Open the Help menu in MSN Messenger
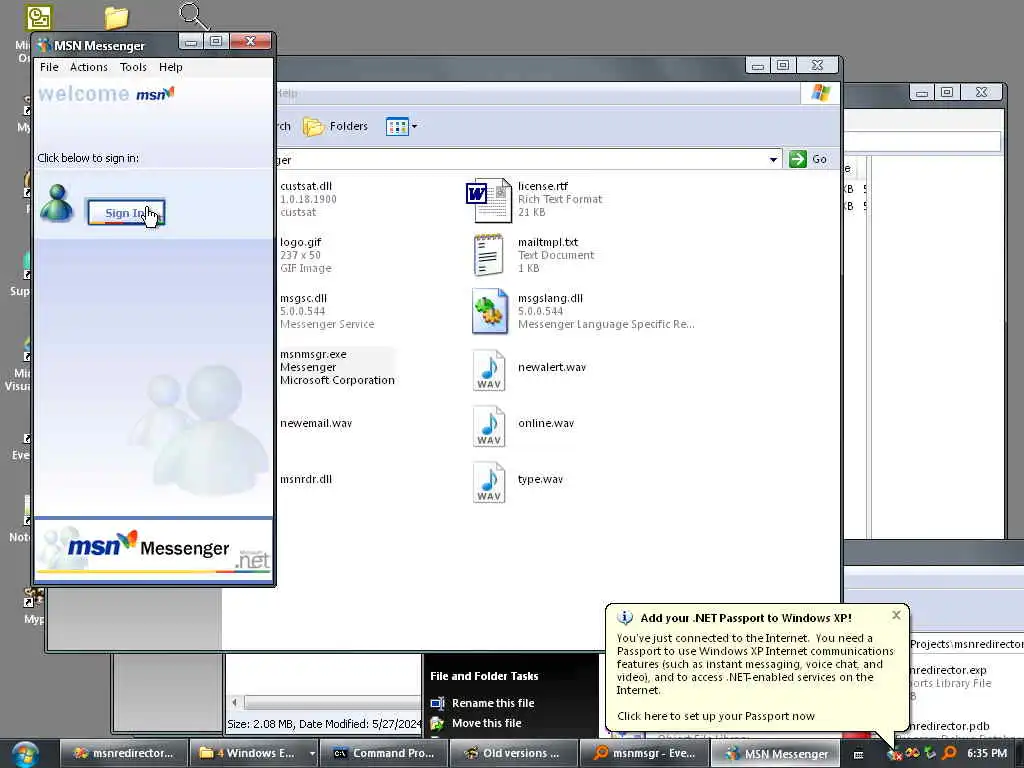The width and height of the screenshot is (1024, 768). 170,67
